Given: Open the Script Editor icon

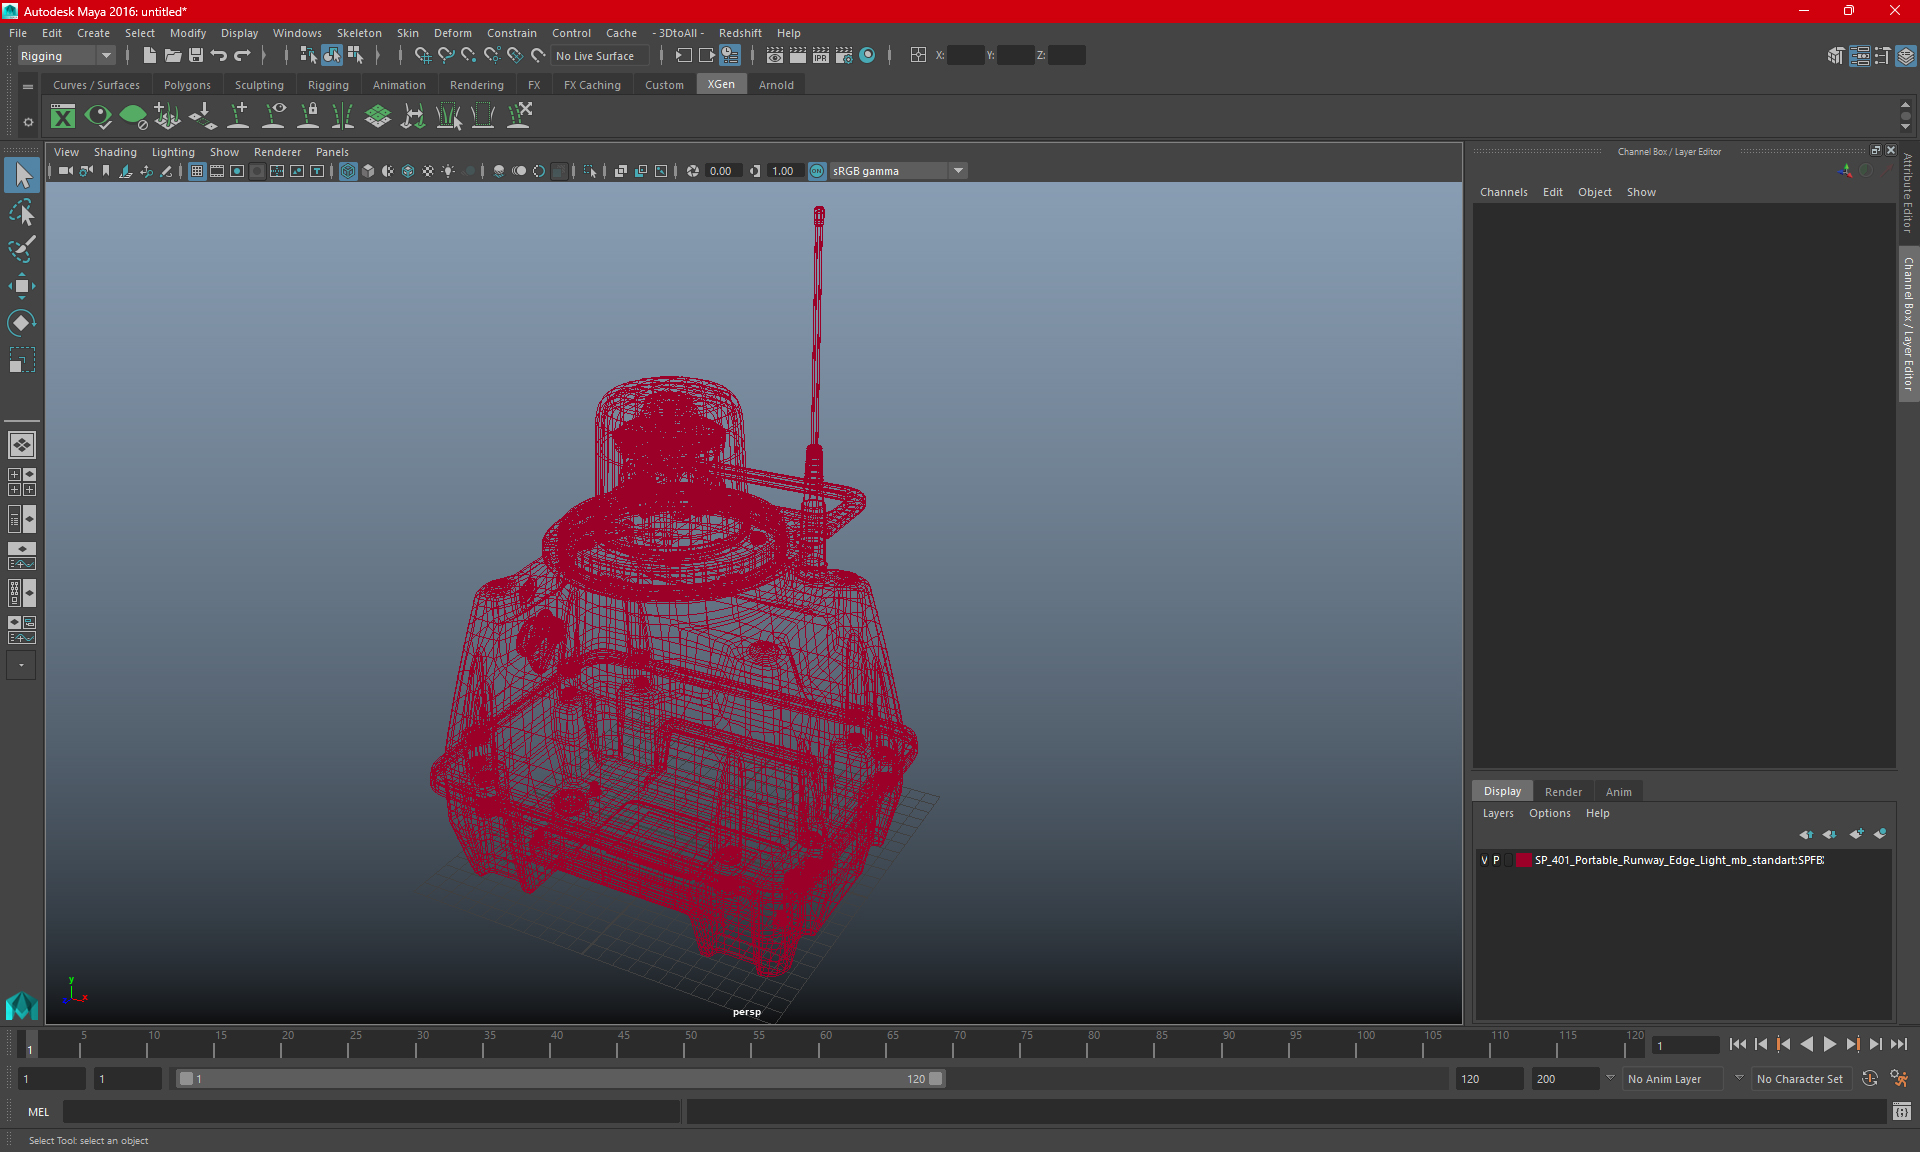Looking at the screenshot, I should click(1901, 1112).
